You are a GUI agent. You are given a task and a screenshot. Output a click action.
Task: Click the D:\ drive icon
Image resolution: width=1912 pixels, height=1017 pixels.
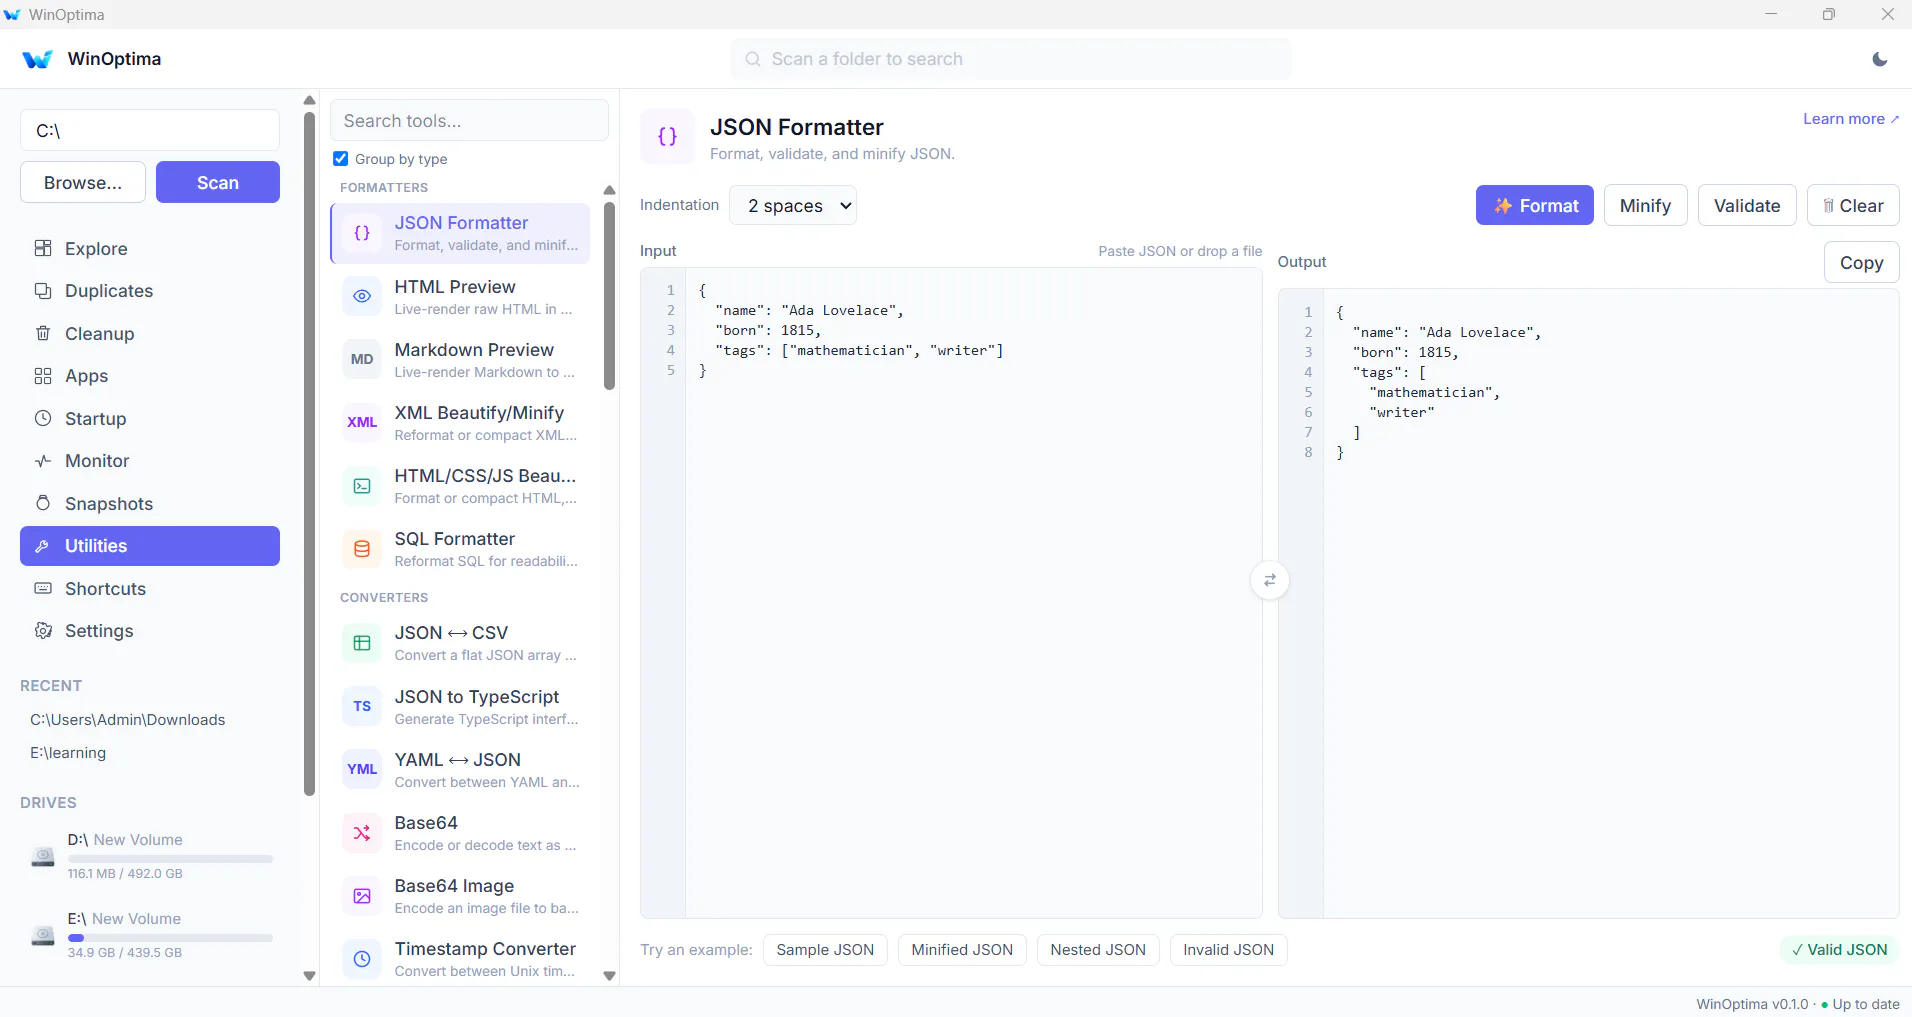click(43, 856)
